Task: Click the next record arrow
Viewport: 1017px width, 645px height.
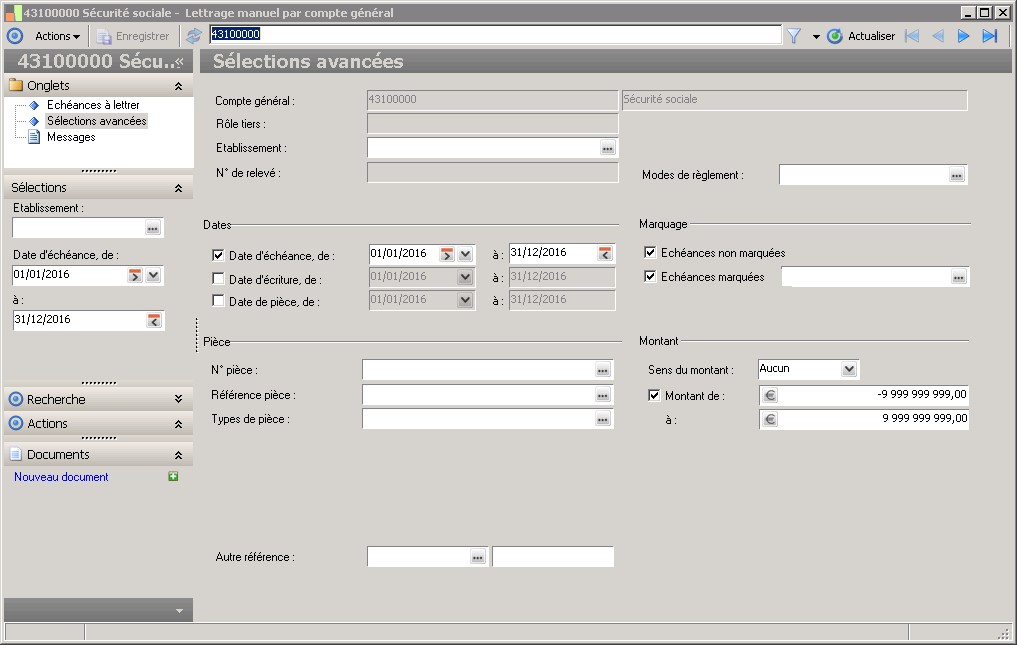Action: [964, 36]
